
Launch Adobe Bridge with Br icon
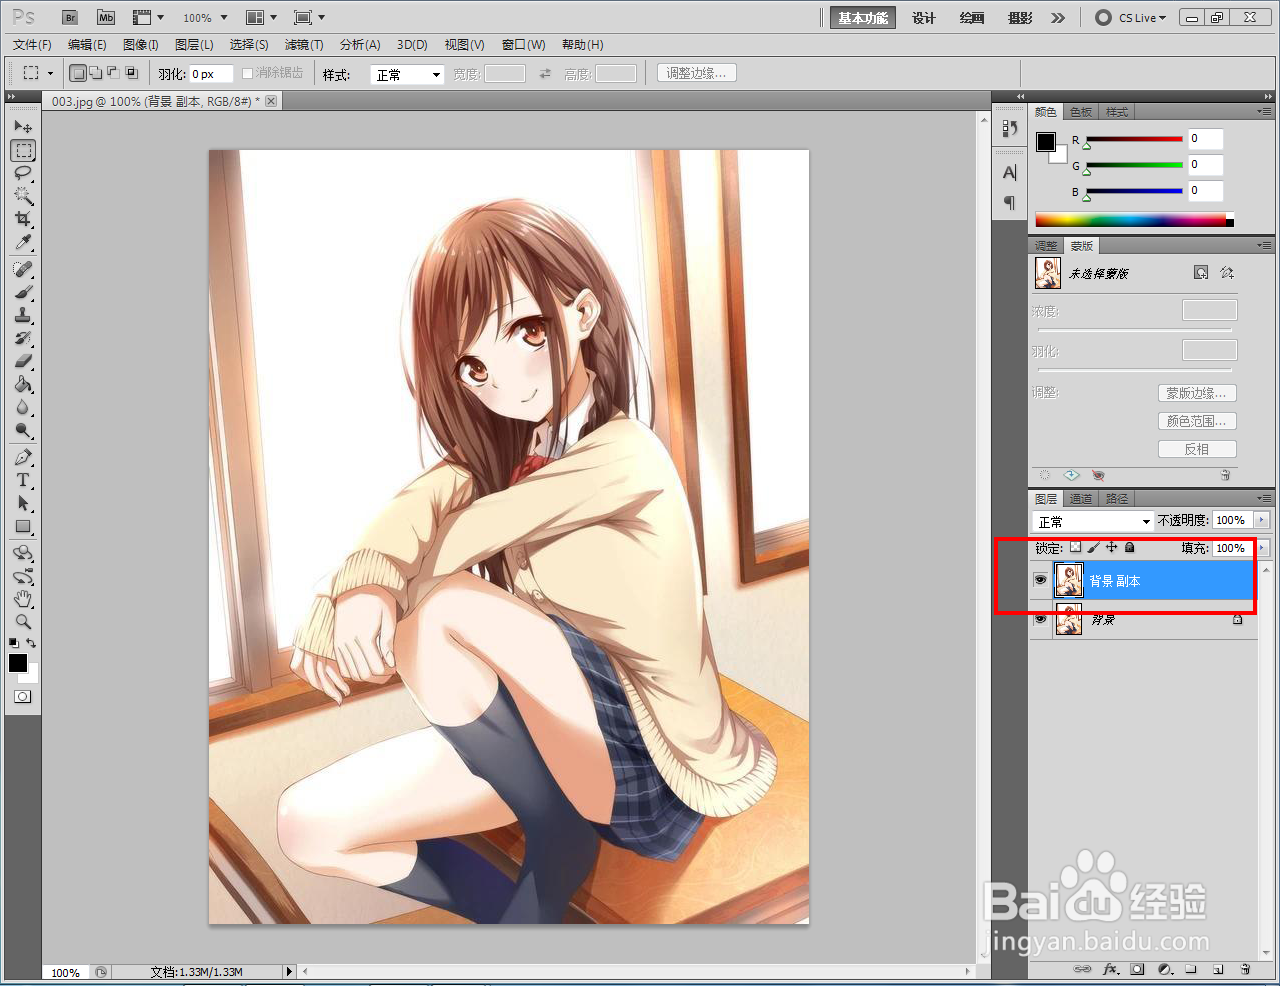tap(70, 17)
